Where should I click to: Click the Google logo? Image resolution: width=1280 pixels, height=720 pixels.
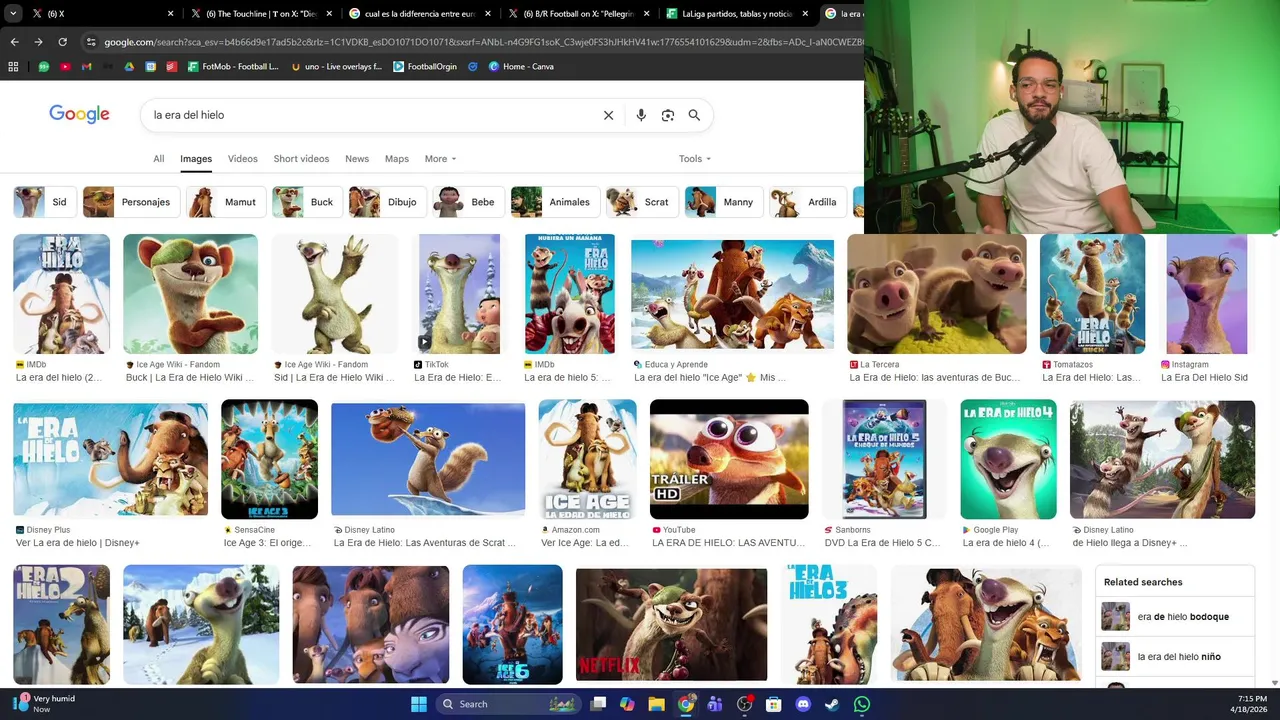pos(79,114)
